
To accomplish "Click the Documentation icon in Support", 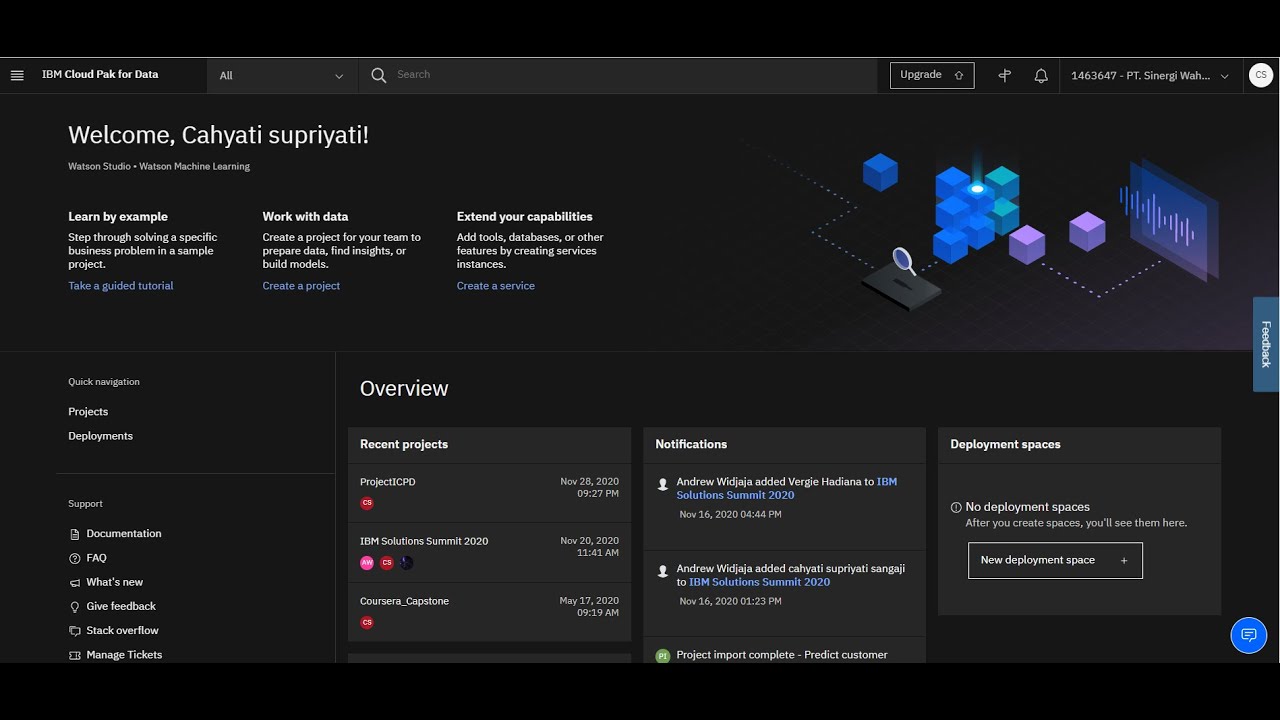I will [x=75, y=534].
